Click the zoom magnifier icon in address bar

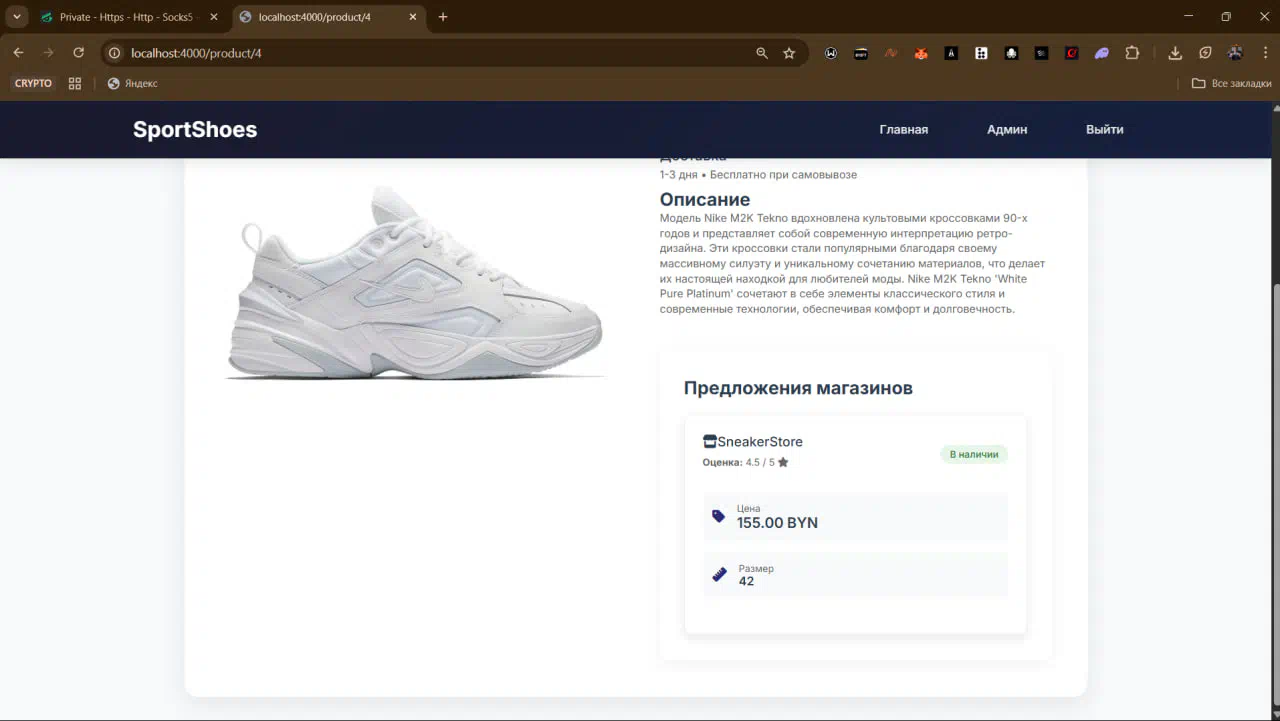[762, 53]
